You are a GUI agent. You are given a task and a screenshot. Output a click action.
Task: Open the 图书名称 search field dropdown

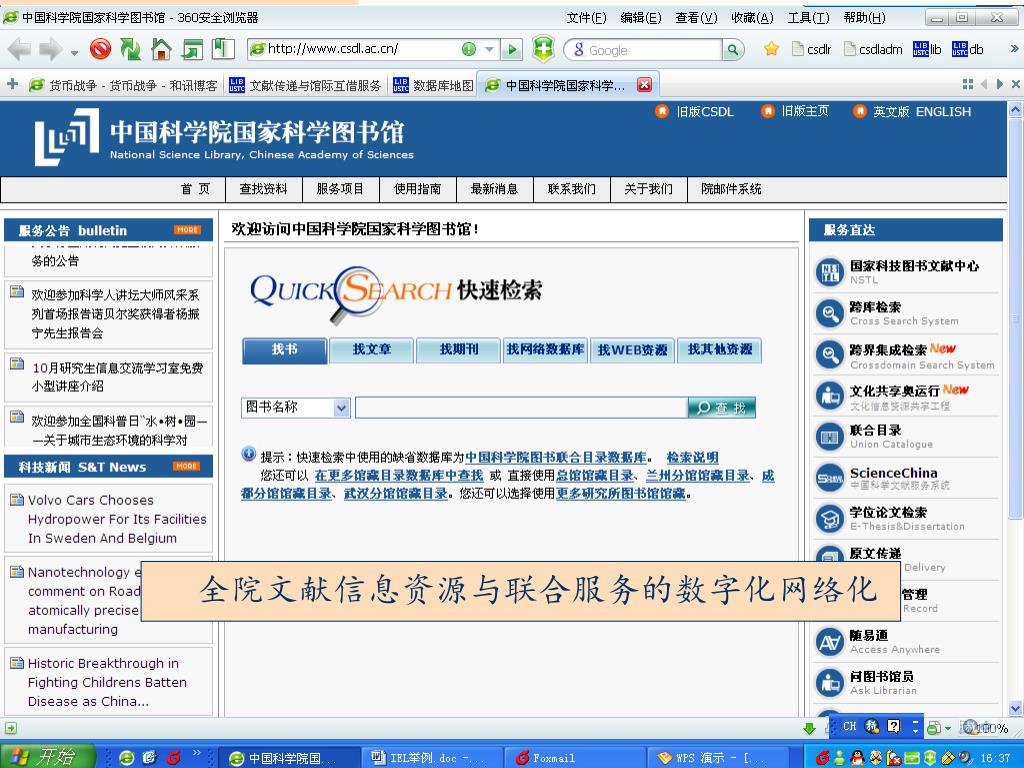pyautogui.click(x=342, y=408)
